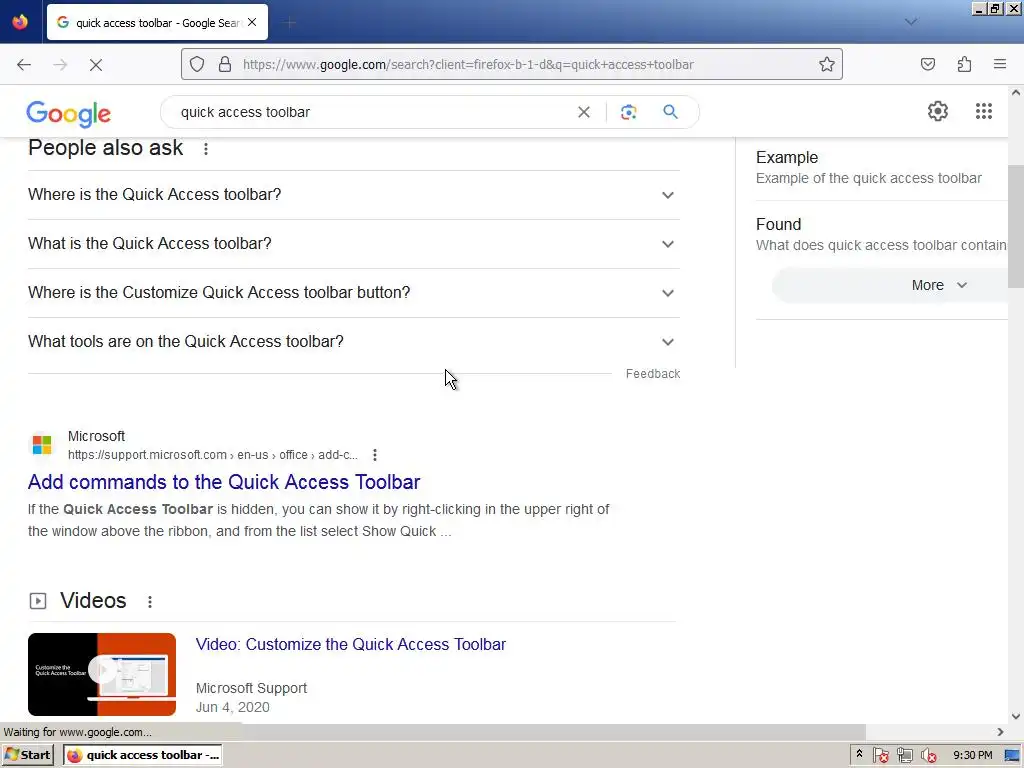Go to the Google homepage logo
Screen dimensions: 1024x768
point(69,114)
